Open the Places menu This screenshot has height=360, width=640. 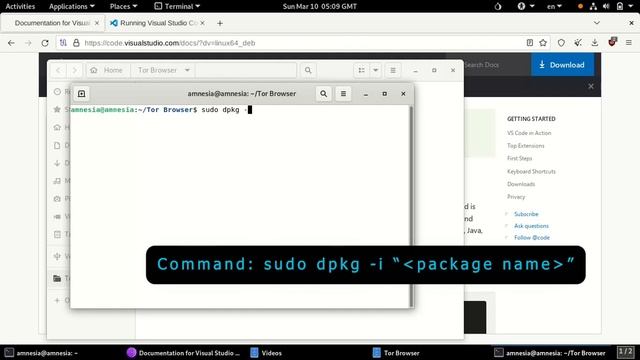pos(123,6)
